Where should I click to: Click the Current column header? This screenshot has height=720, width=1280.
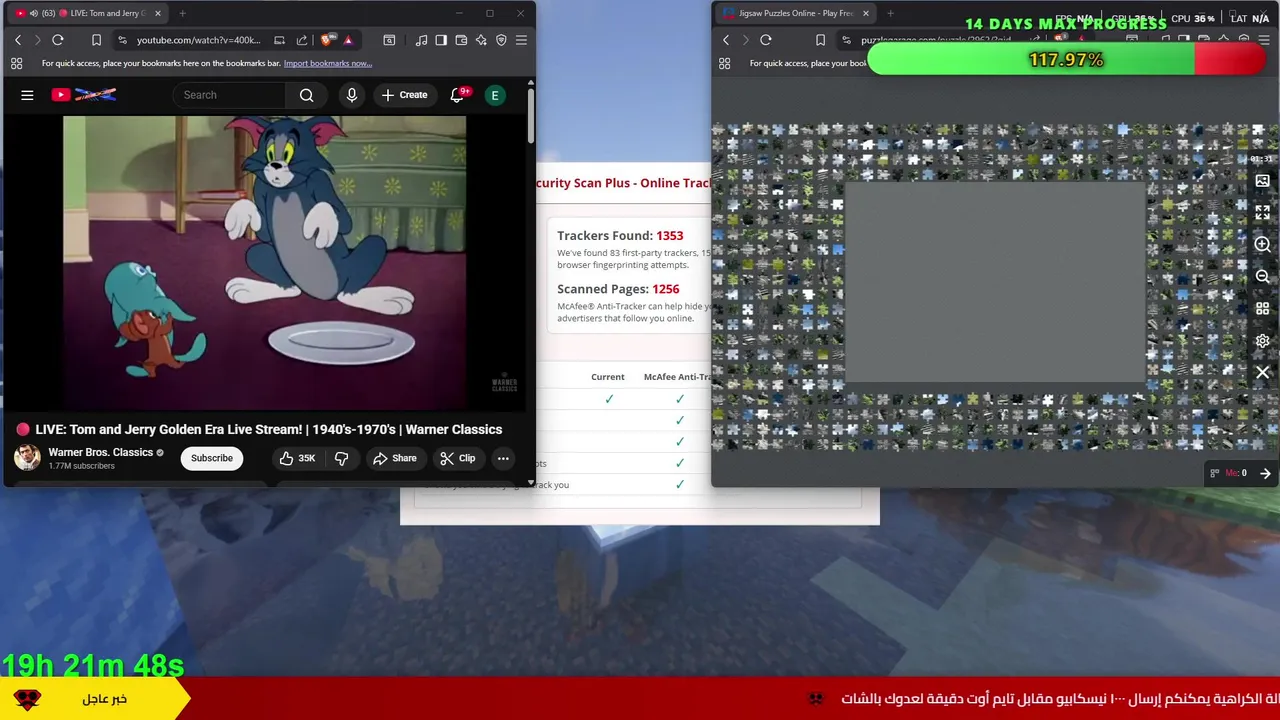(608, 377)
